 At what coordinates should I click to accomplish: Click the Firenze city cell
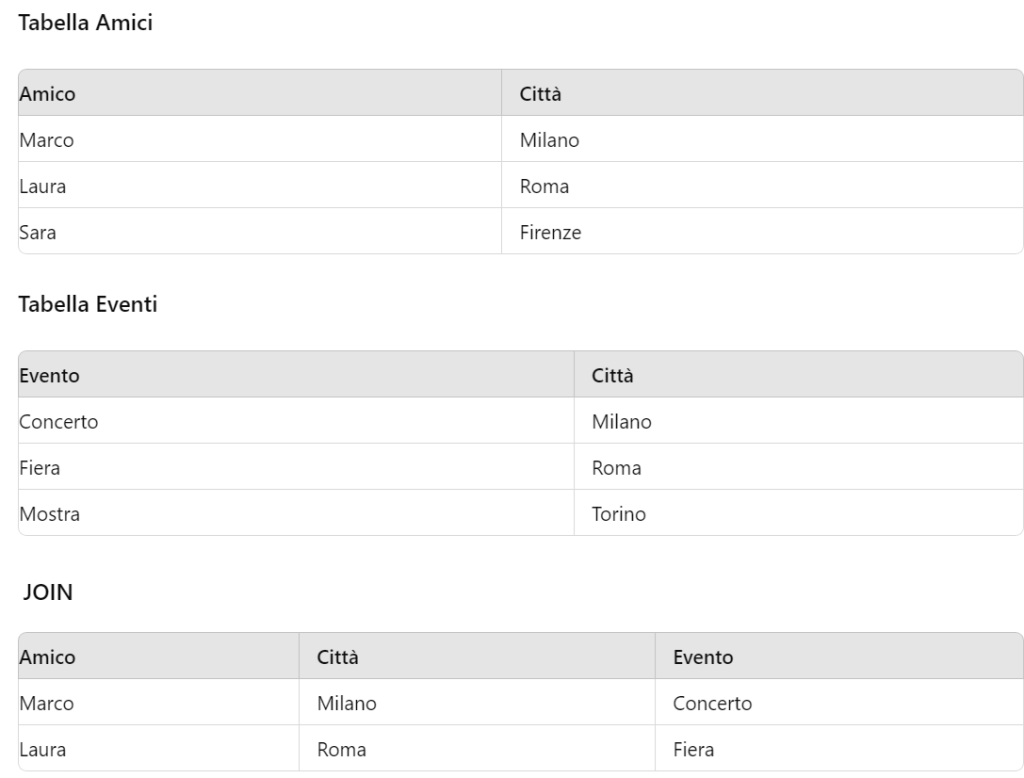(x=550, y=233)
